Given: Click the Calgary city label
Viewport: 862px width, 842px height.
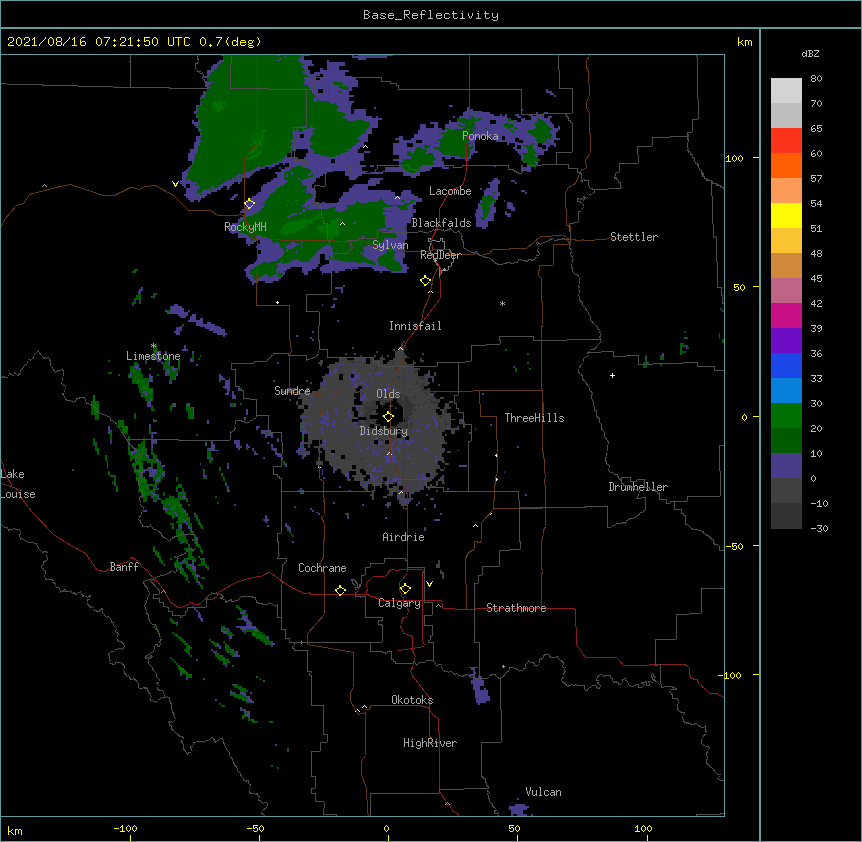Looking at the screenshot, I should point(399,603).
